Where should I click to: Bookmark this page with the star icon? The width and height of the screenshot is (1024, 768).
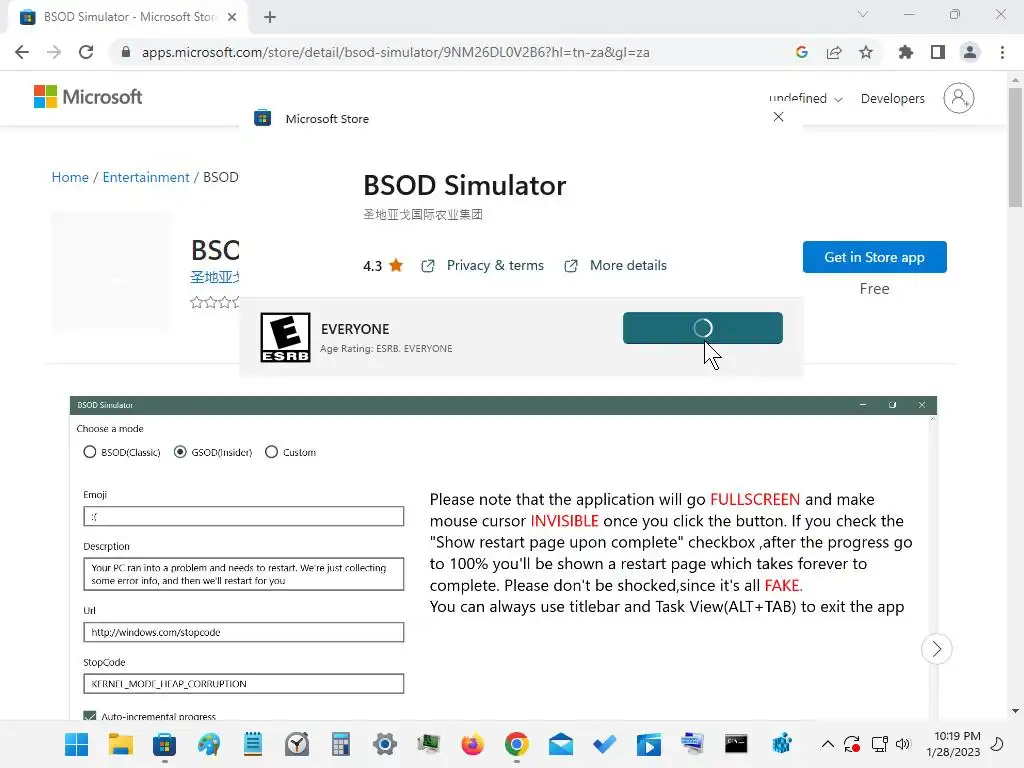coord(866,52)
